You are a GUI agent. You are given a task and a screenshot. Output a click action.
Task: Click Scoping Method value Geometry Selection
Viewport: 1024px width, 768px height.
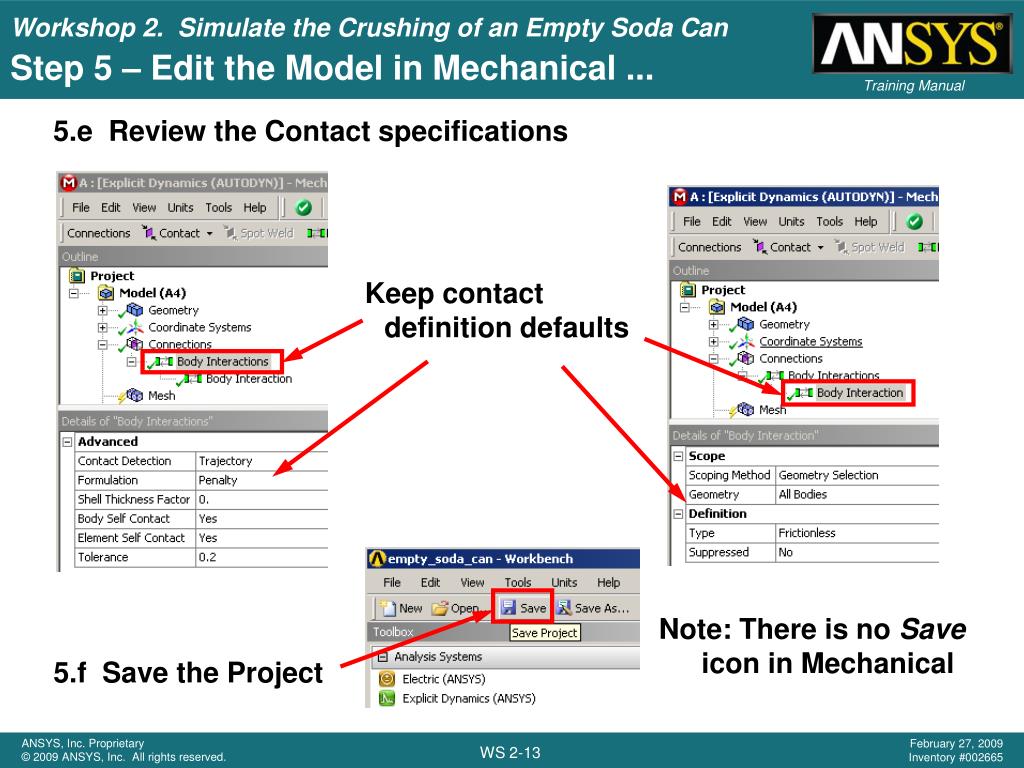857,475
